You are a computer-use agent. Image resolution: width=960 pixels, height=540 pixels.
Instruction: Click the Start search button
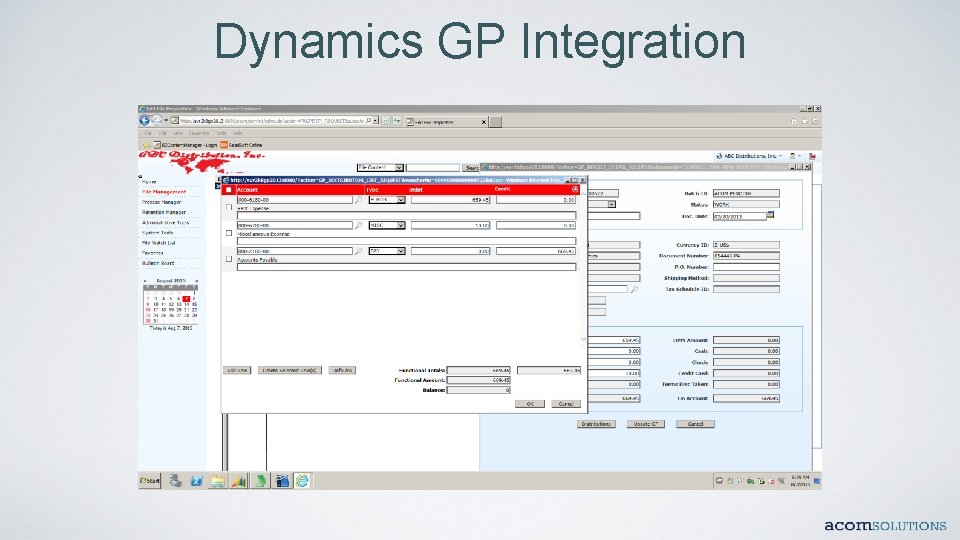(x=471, y=167)
